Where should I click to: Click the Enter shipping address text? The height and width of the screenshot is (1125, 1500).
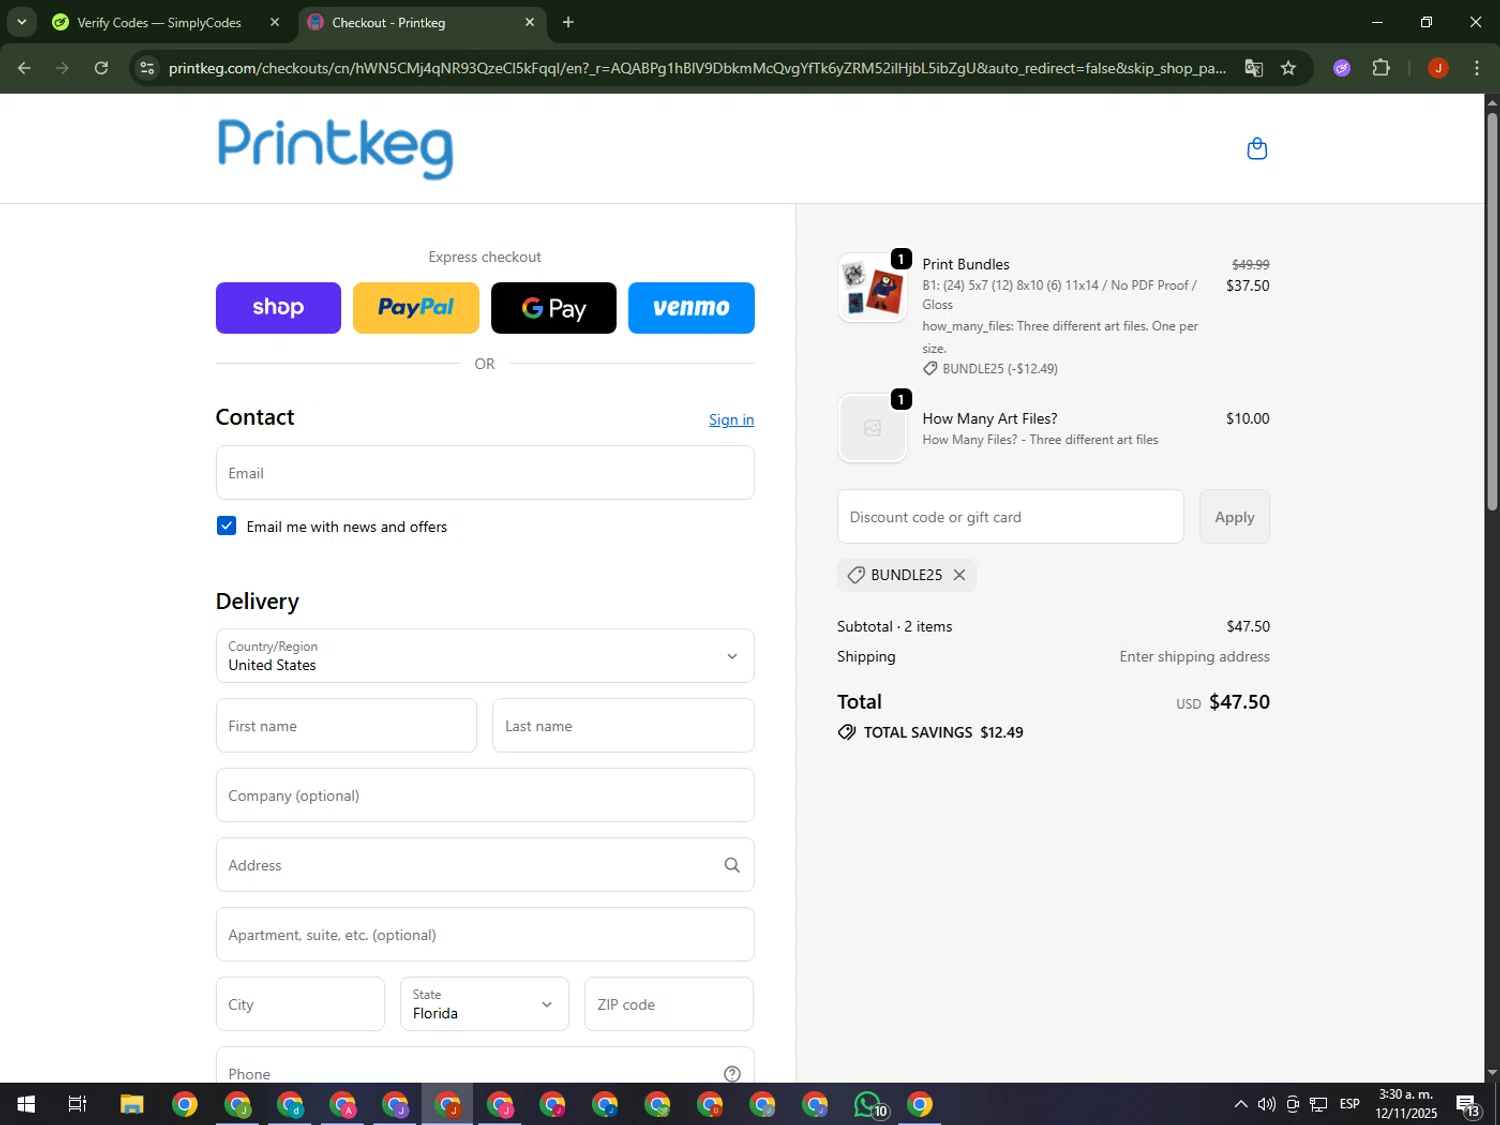pos(1194,657)
